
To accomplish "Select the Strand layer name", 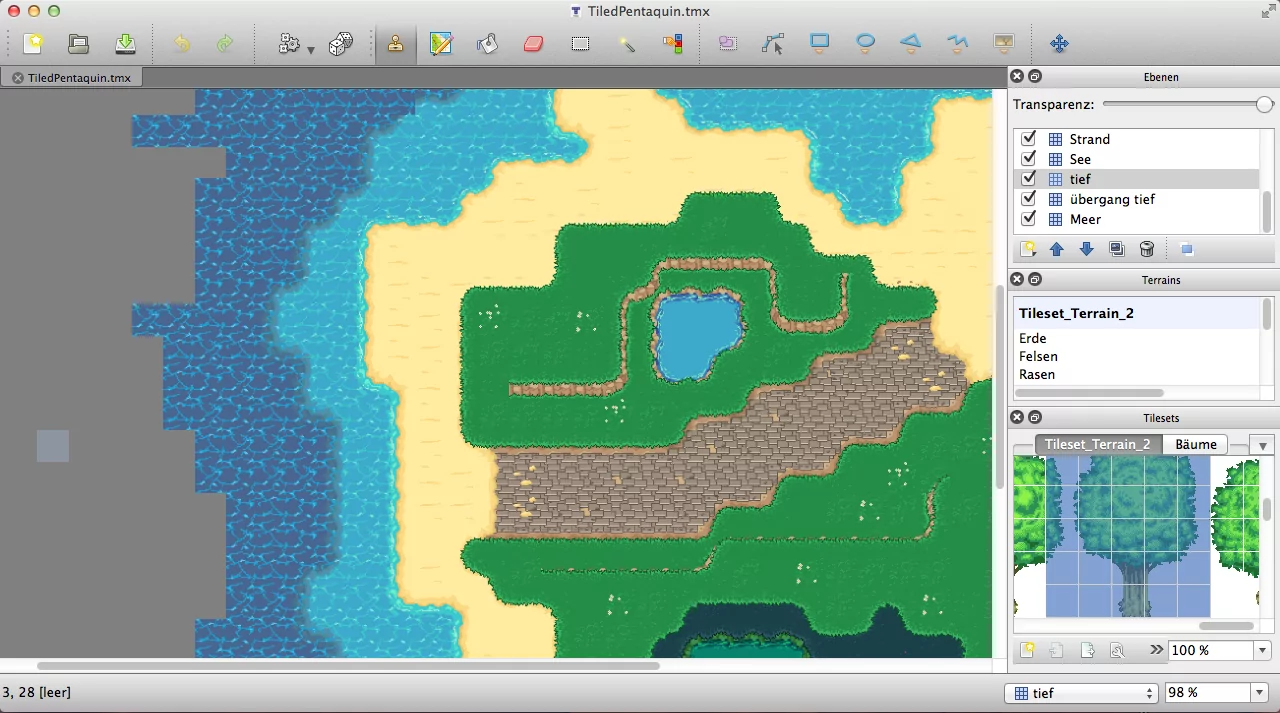I will [1089, 139].
